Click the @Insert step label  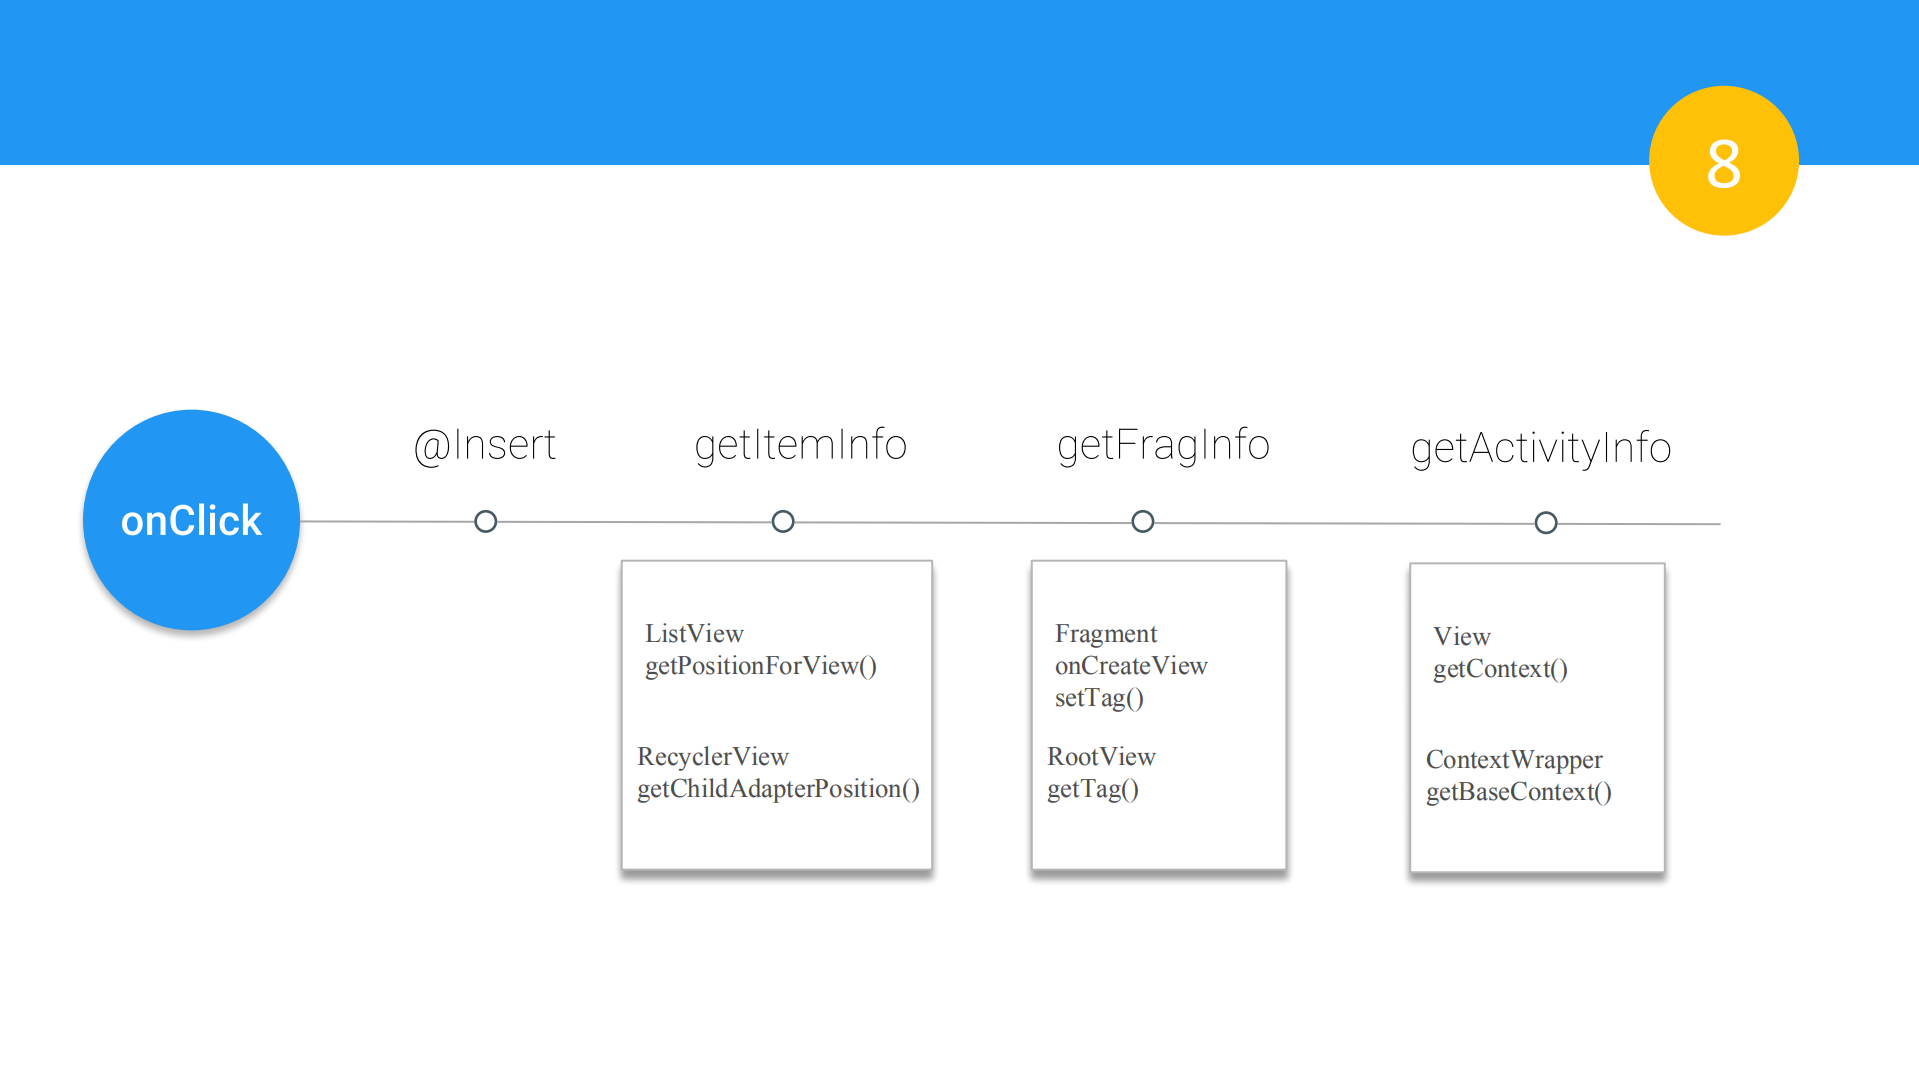click(485, 445)
